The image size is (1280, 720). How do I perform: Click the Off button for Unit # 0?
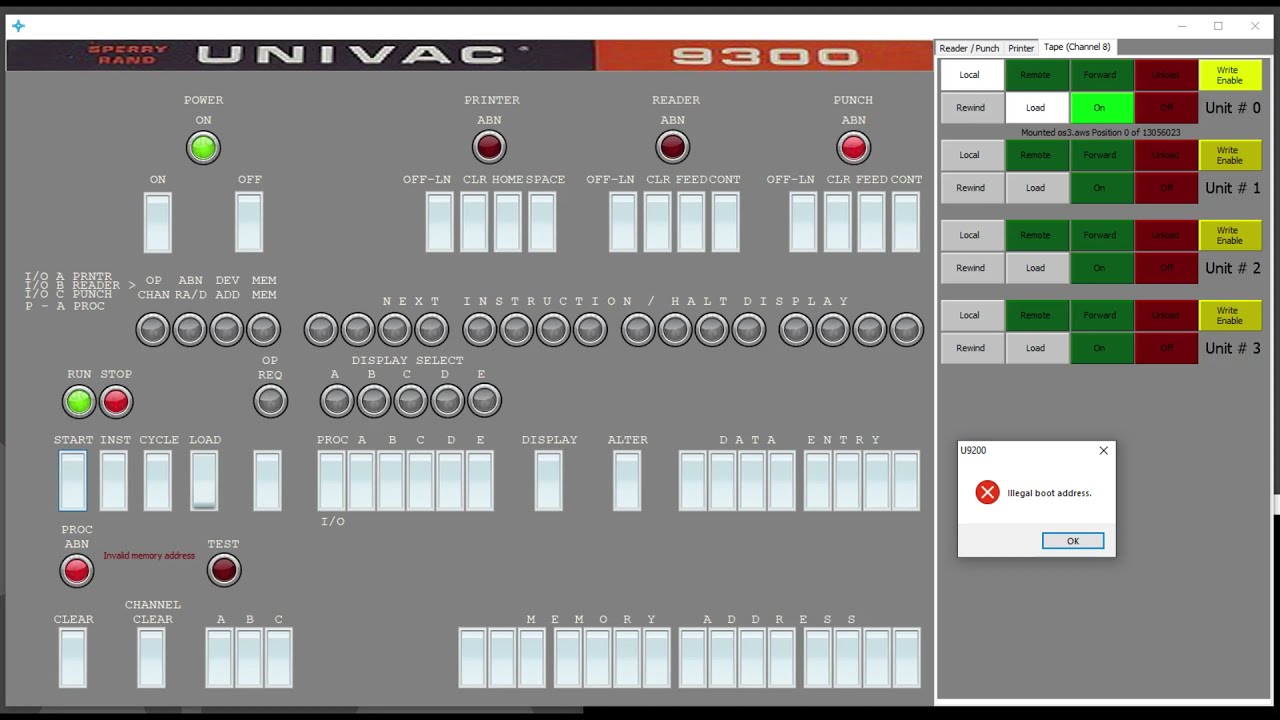[1165, 108]
